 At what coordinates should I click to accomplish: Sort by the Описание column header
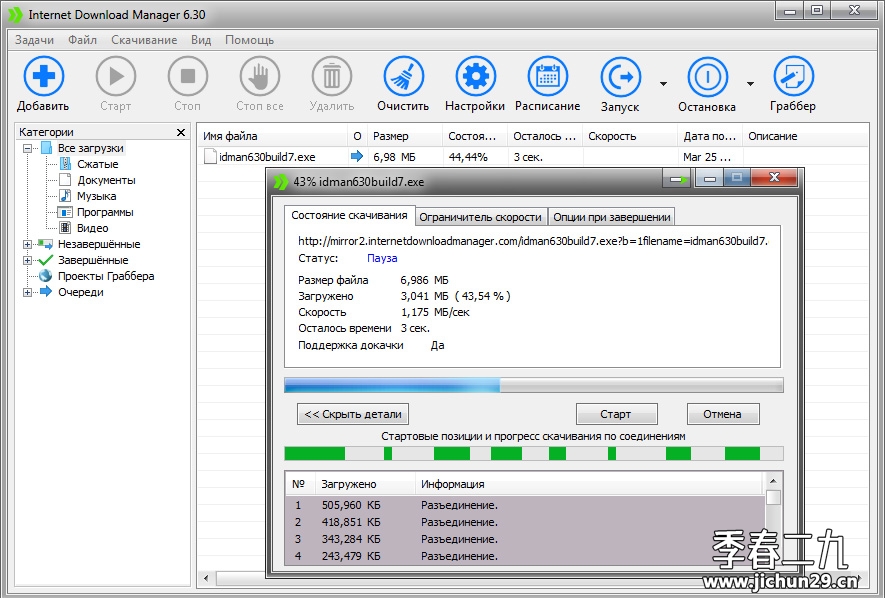pos(805,136)
